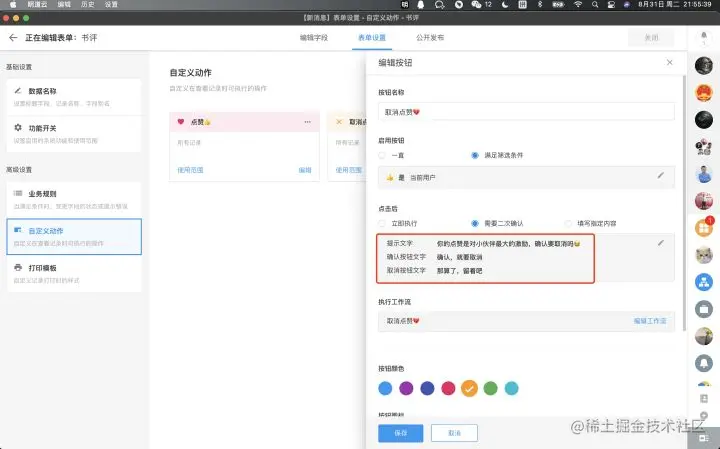Click 使用范围 link on the 点赞 card

(x=190, y=170)
